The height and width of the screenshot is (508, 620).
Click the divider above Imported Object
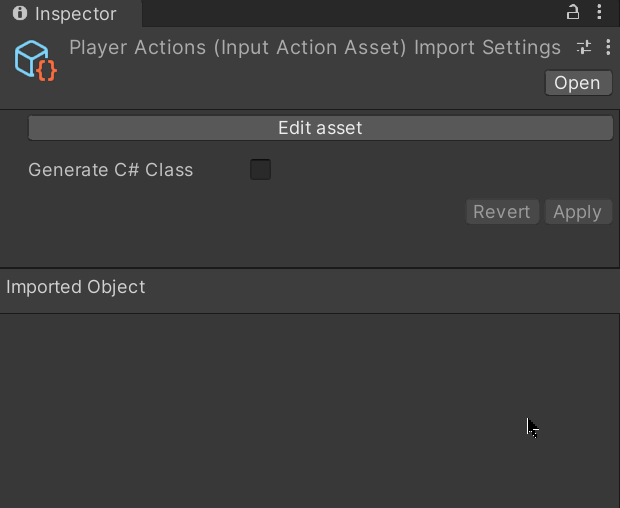(x=310, y=267)
